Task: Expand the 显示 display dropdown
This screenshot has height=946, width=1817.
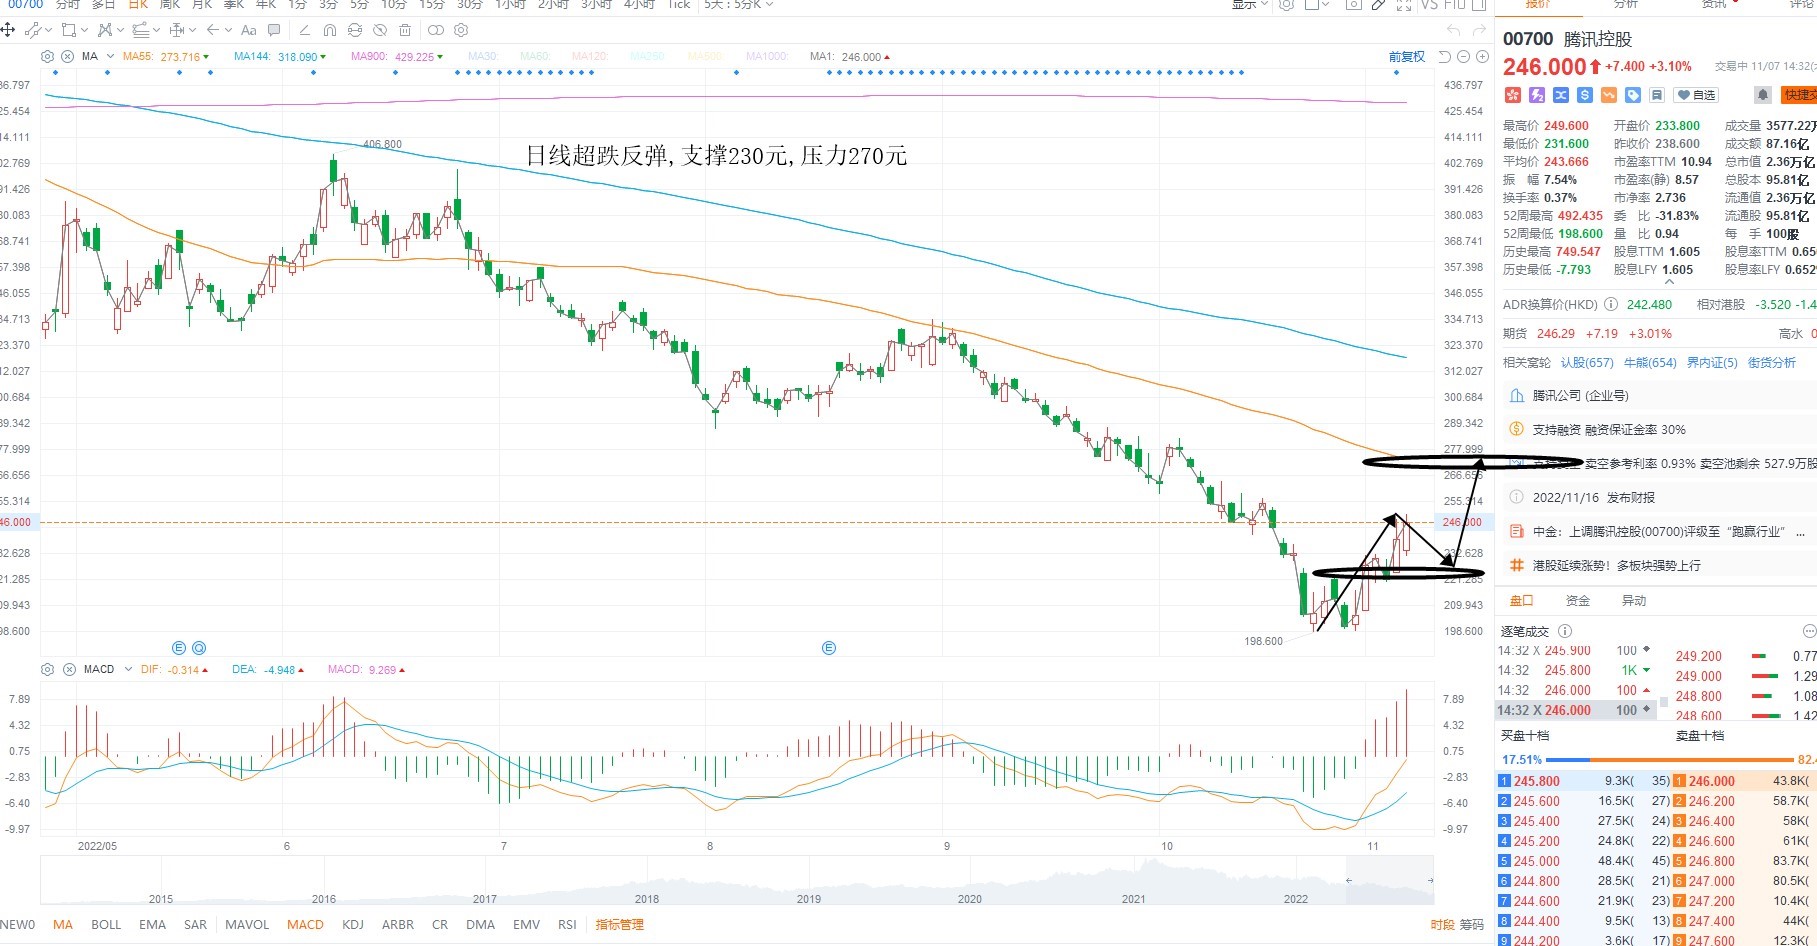Action: (1250, 4)
